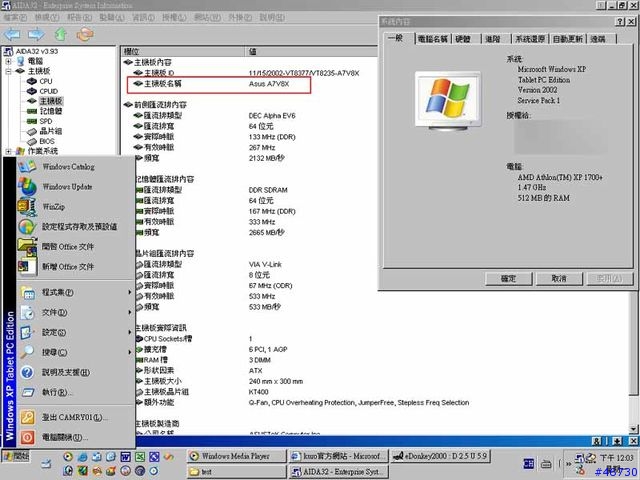The height and width of the screenshot is (480, 640).
Task: Expand the 搜尋 submenu in Start menu
Action: click(76, 352)
